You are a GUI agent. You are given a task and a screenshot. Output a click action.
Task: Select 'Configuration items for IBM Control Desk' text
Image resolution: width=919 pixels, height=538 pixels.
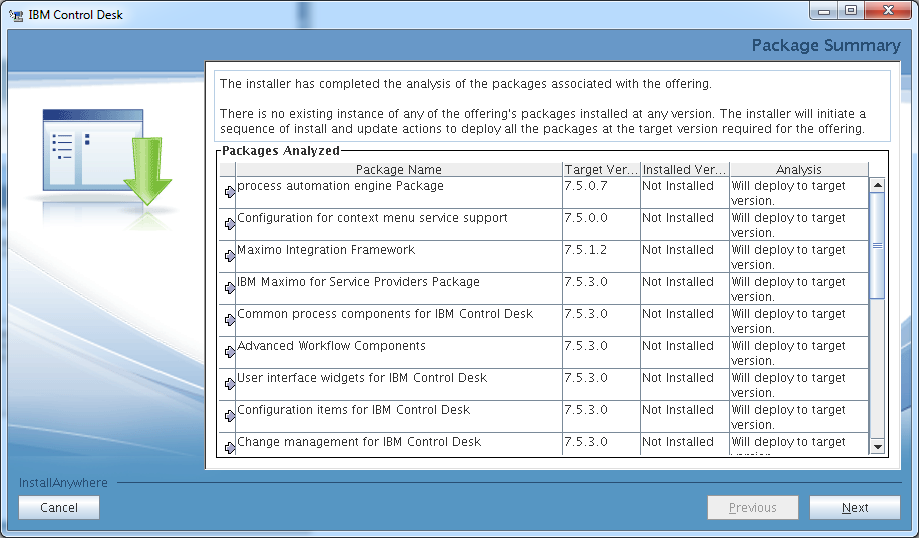tap(353, 410)
